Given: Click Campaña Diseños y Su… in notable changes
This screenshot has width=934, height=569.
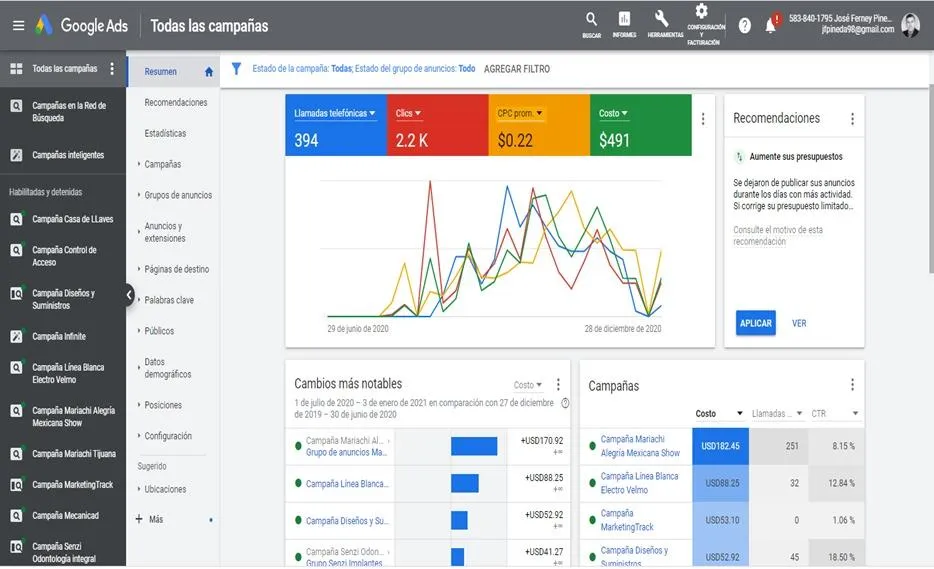Looking at the screenshot, I should (x=347, y=521).
